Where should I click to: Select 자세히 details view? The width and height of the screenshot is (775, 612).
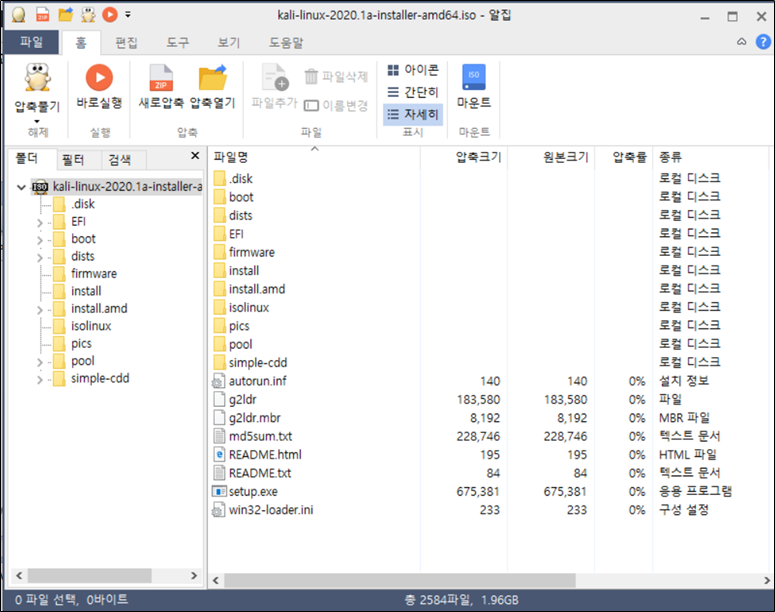pyautogui.click(x=413, y=114)
